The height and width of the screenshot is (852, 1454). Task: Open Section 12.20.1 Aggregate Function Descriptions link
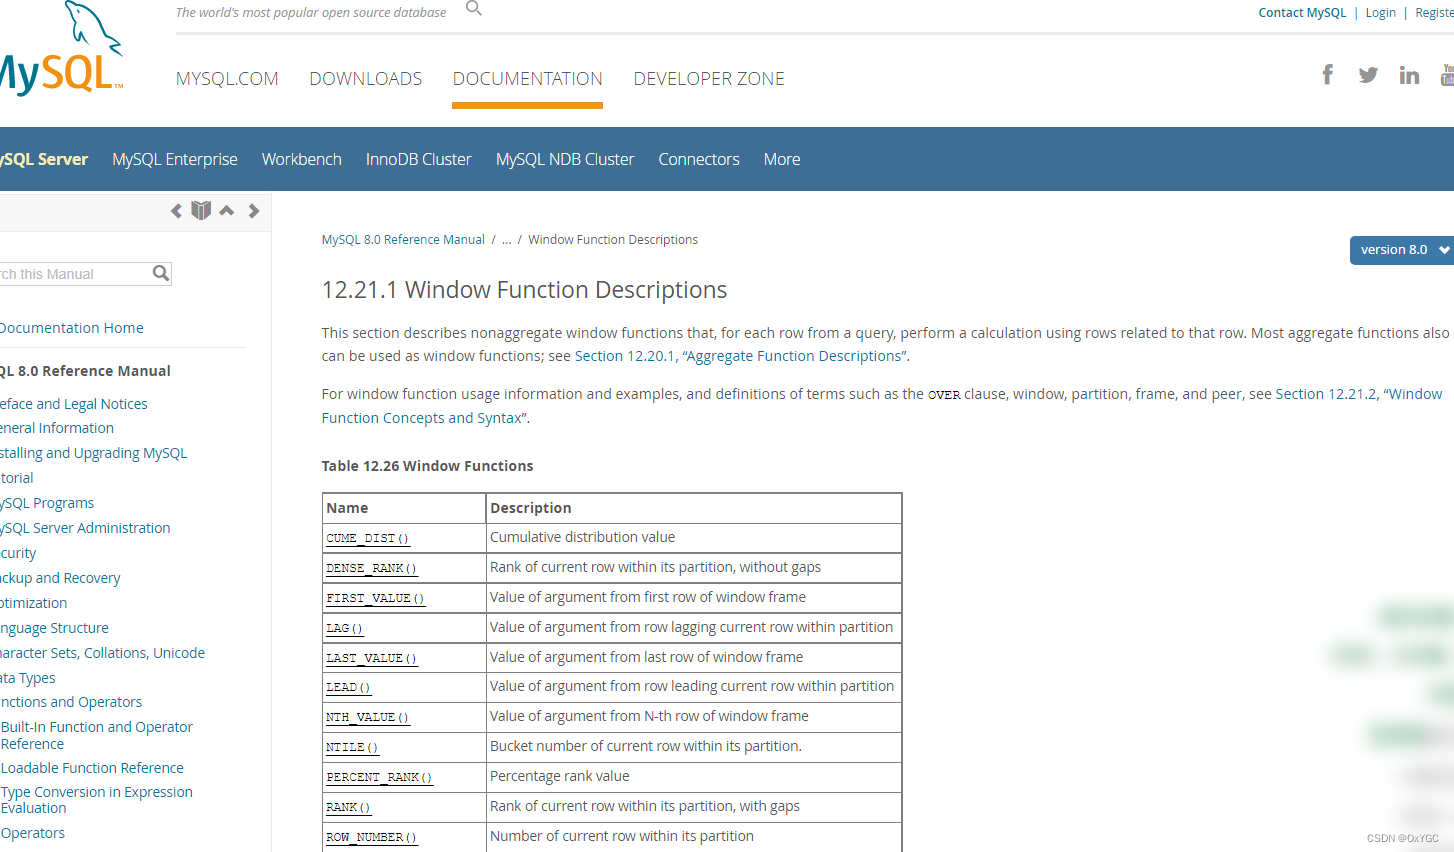pyautogui.click(x=740, y=356)
